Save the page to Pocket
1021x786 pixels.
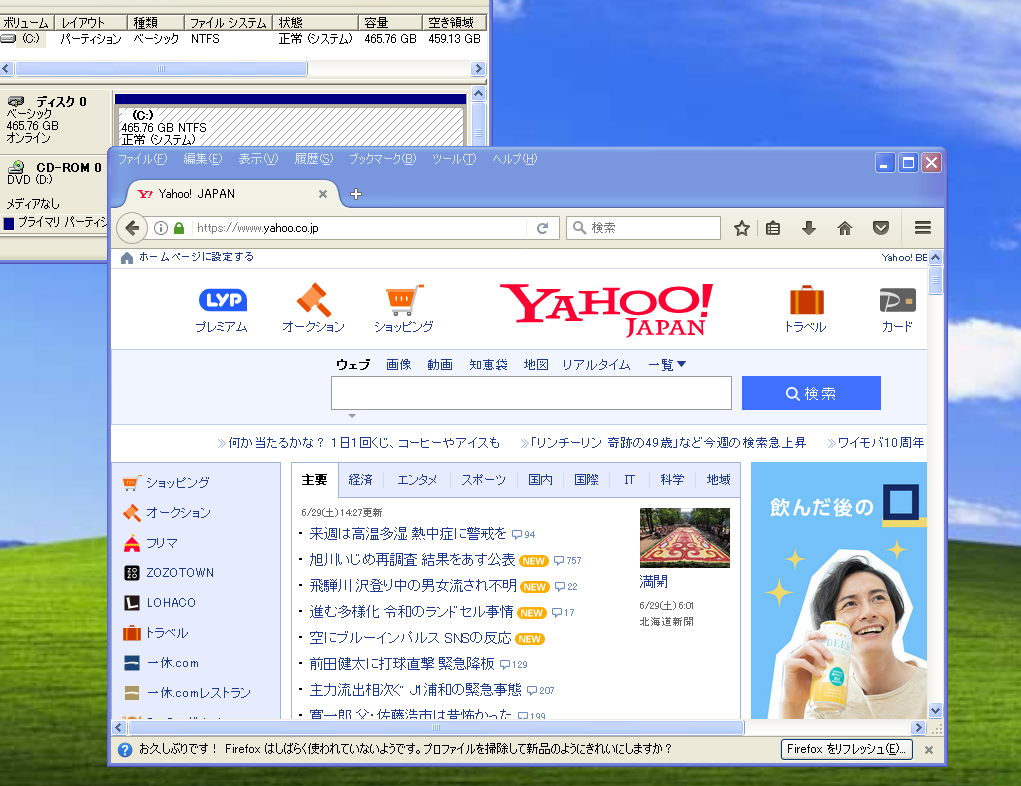(880, 228)
